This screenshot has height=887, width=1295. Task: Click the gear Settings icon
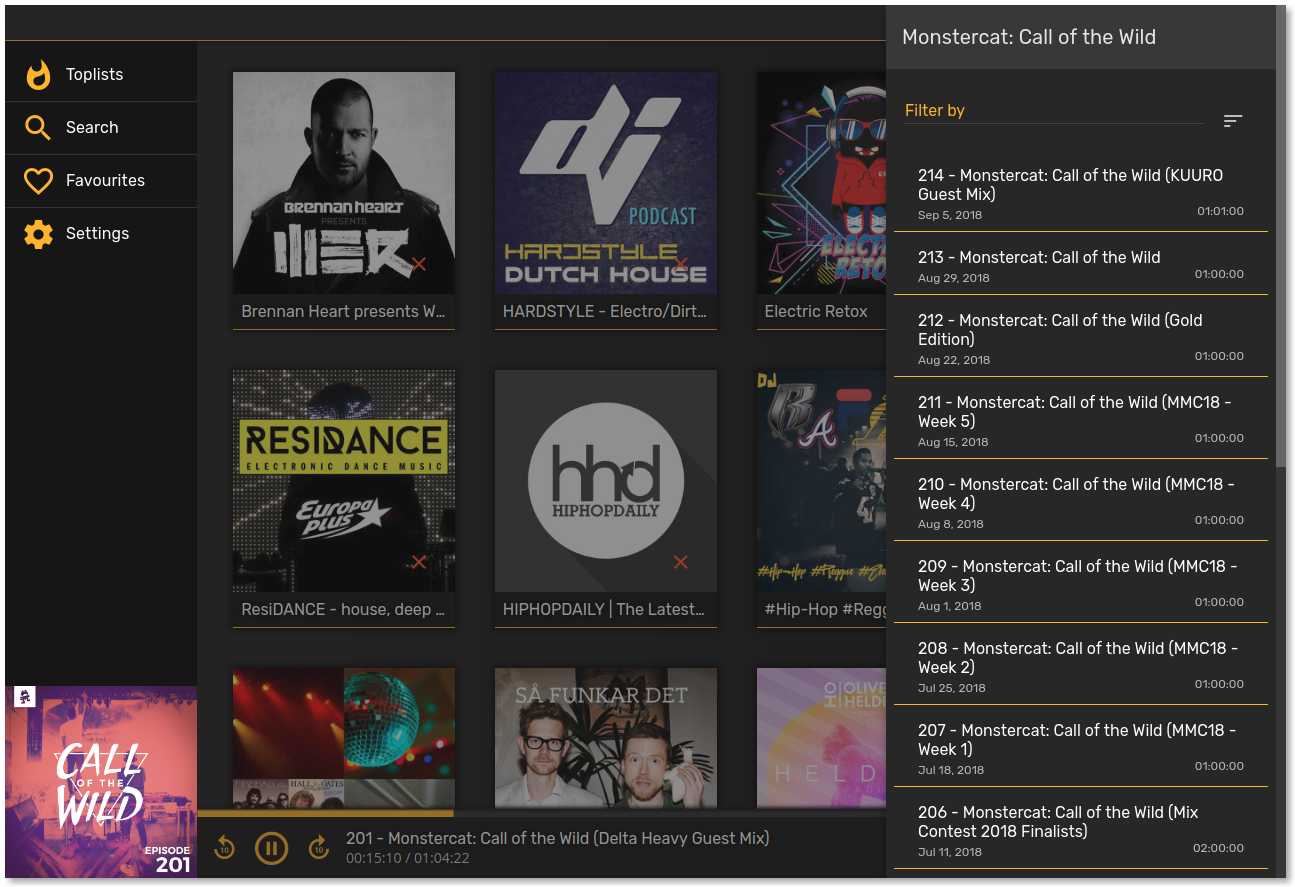point(38,234)
